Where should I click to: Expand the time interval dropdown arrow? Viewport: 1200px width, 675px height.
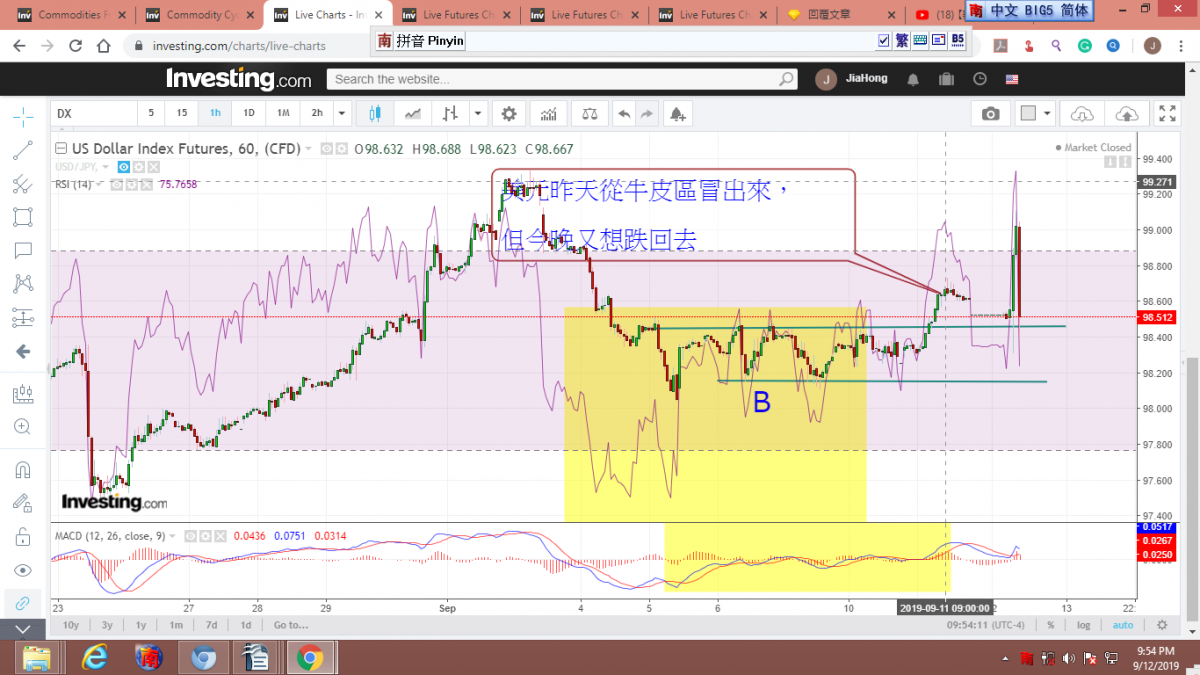pos(342,114)
